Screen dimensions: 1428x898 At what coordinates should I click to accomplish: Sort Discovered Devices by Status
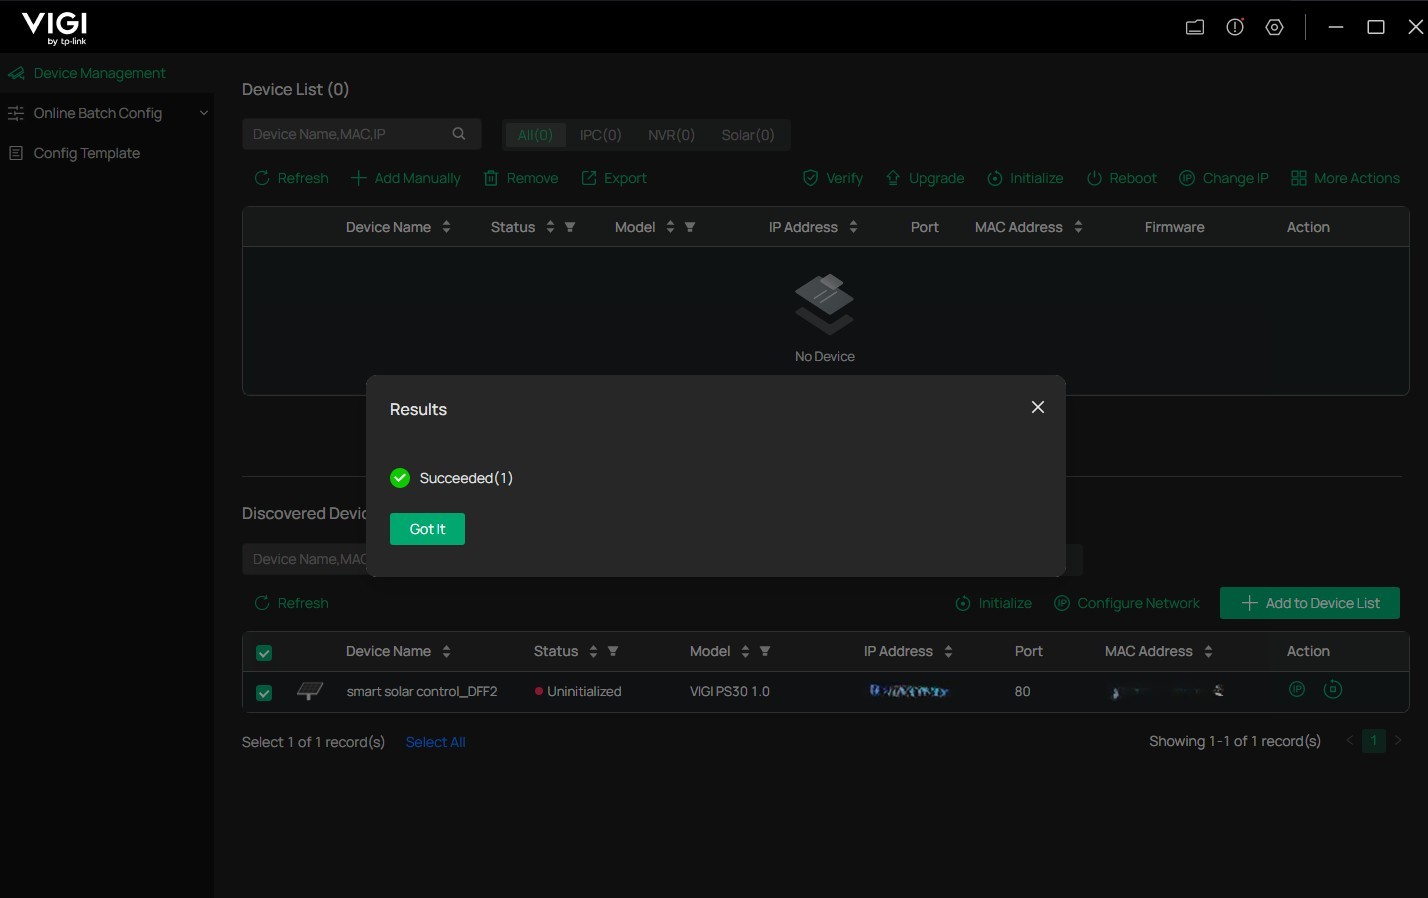(x=593, y=651)
